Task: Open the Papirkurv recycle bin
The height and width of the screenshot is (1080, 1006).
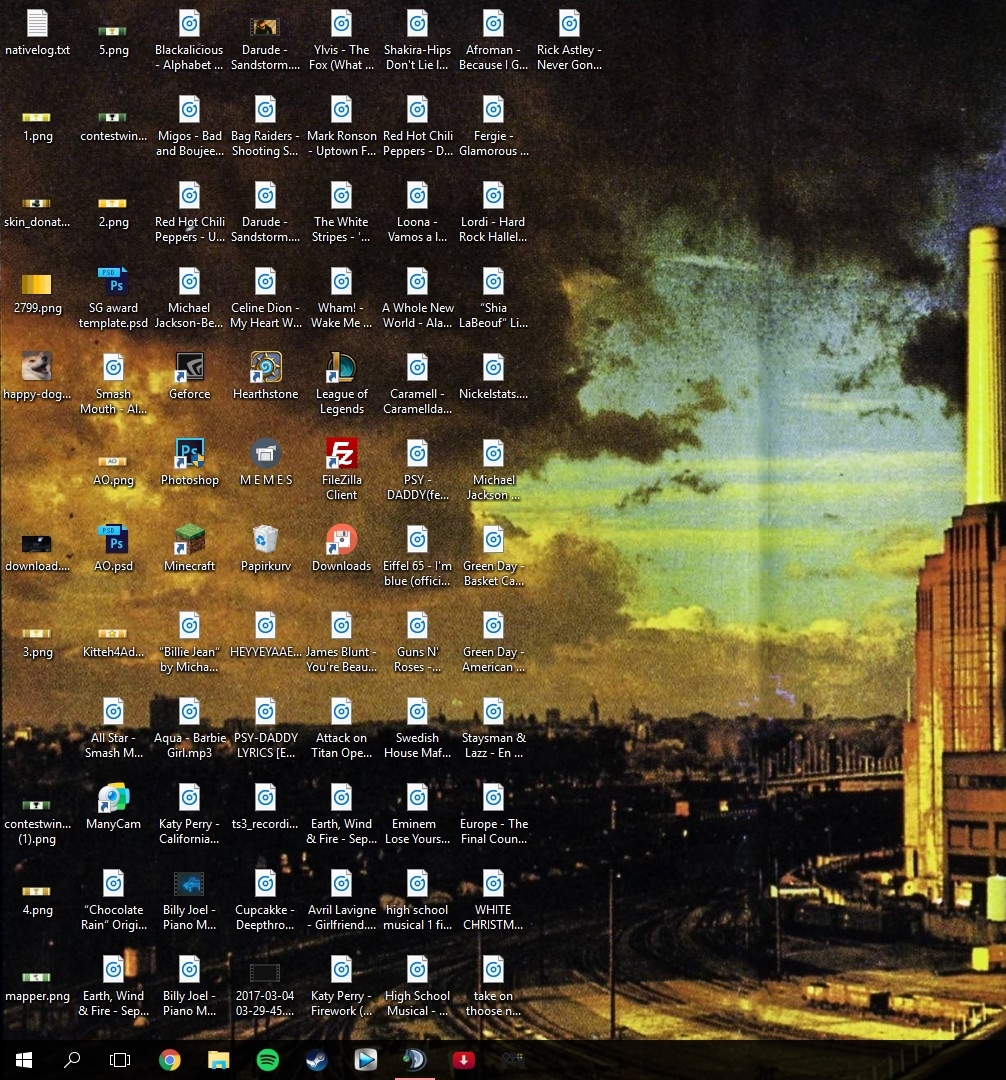Action: [x=266, y=548]
